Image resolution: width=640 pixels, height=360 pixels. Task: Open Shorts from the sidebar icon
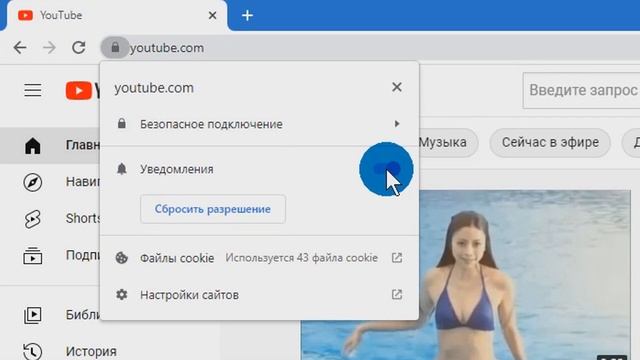[x=33, y=219]
